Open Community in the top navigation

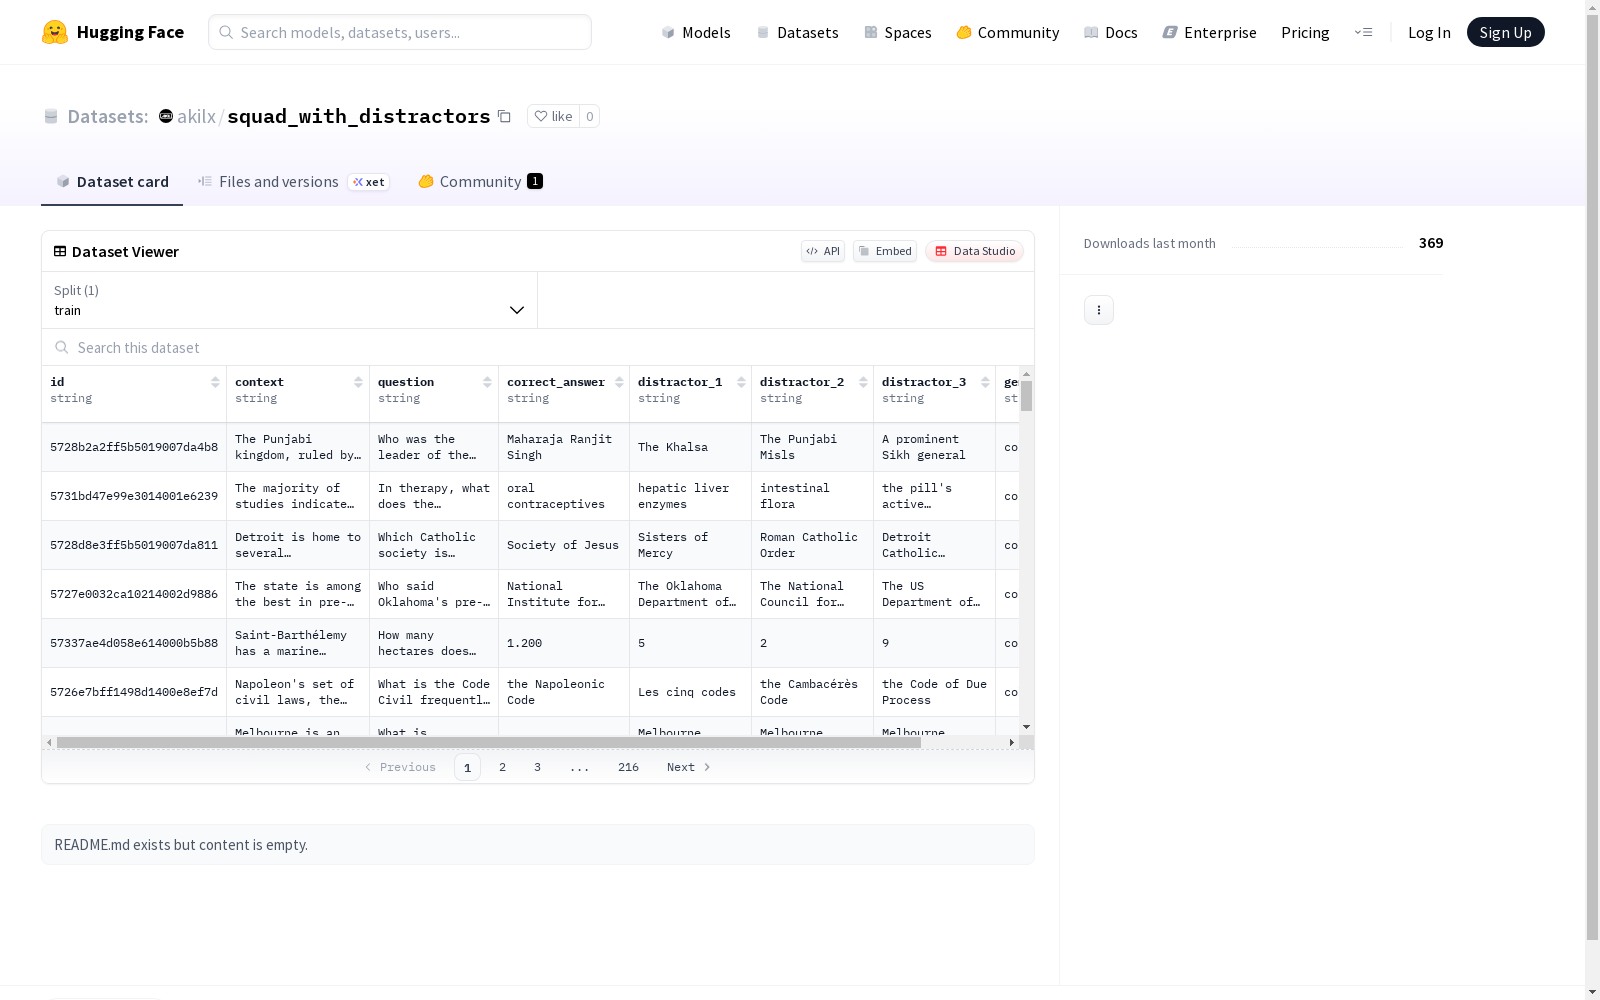(1008, 32)
